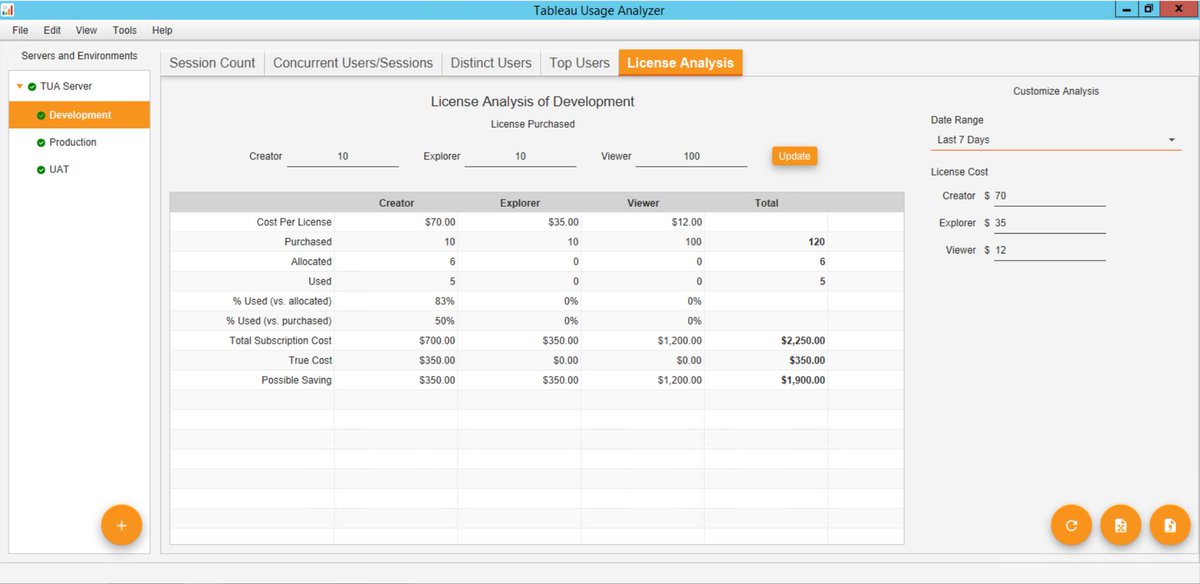Open the Edit menu
Screen dimensions: 1200x584
(52, 31)
